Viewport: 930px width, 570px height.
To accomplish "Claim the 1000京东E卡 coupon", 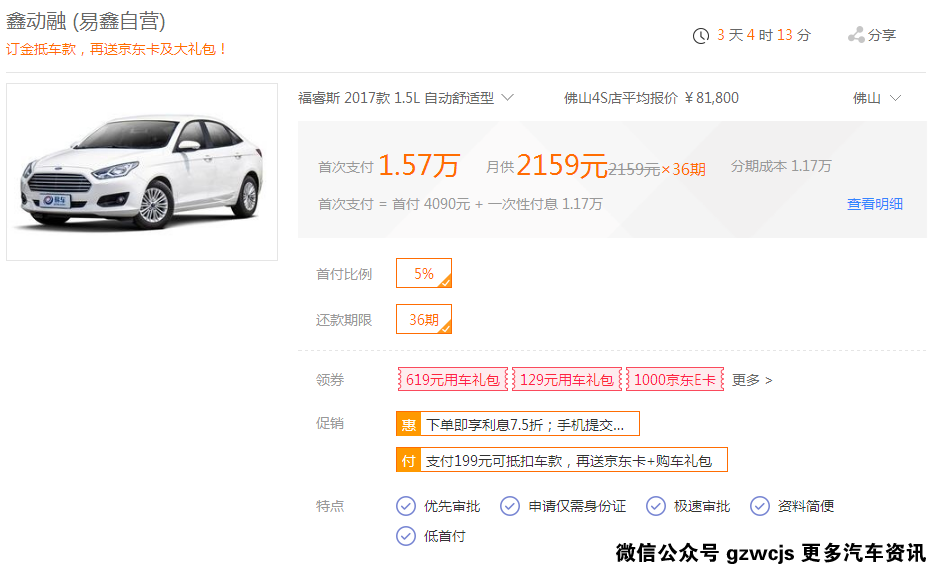I will (x=675, y=380).
